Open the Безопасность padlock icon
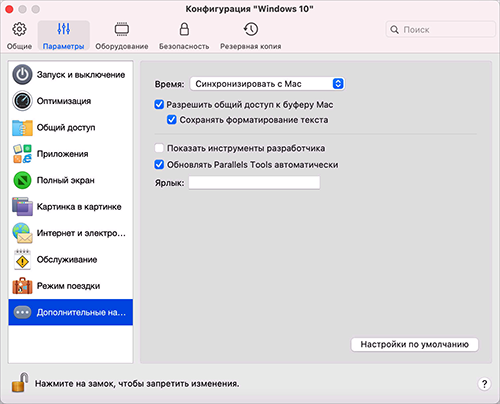Screen dimensions: 500x404 [184, 29]
